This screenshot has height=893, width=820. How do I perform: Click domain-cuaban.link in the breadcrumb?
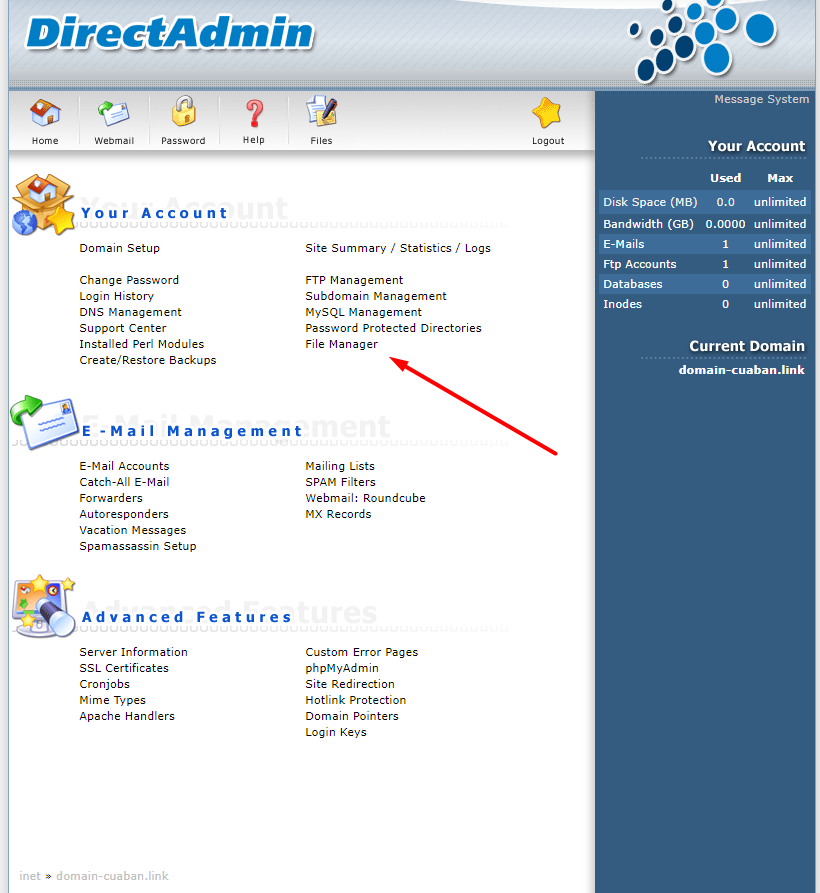112,876
